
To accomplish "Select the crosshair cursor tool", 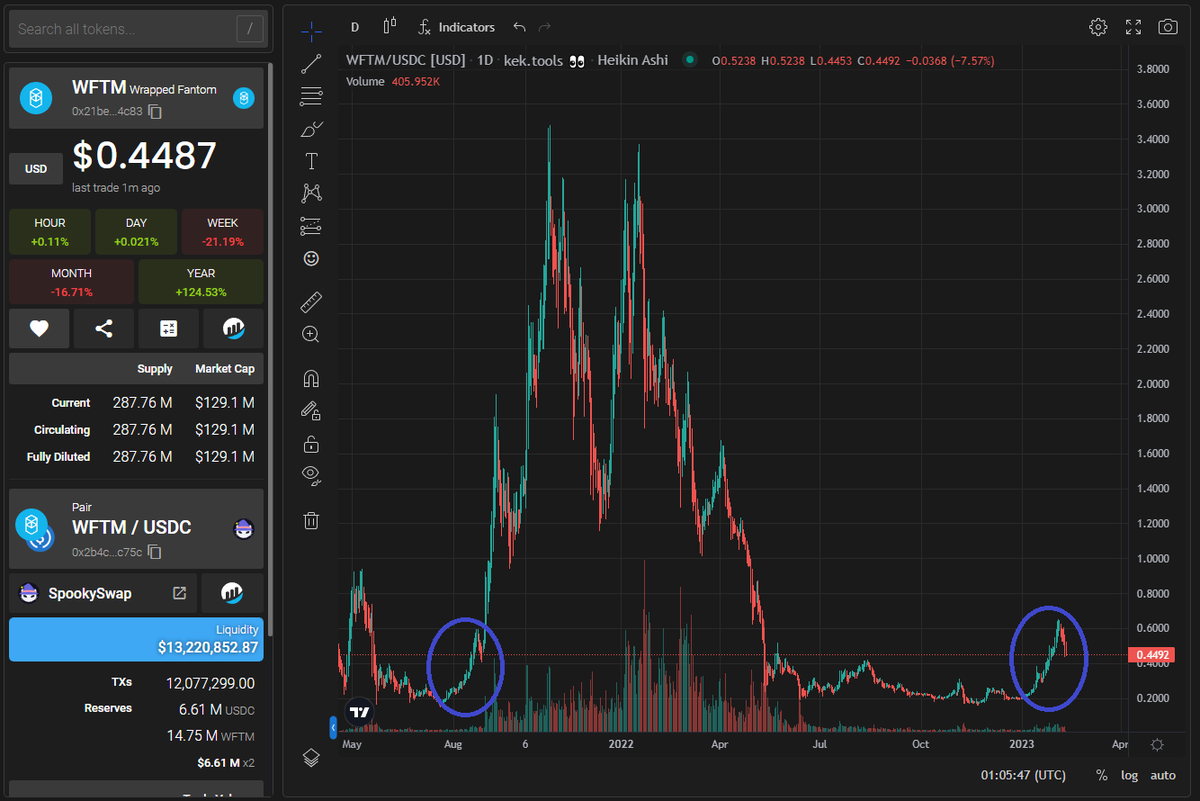I will point(311,30).
